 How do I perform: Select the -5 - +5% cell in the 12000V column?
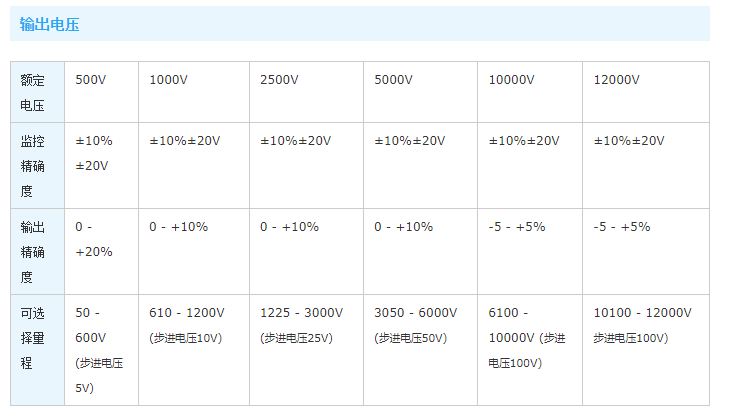622,227
